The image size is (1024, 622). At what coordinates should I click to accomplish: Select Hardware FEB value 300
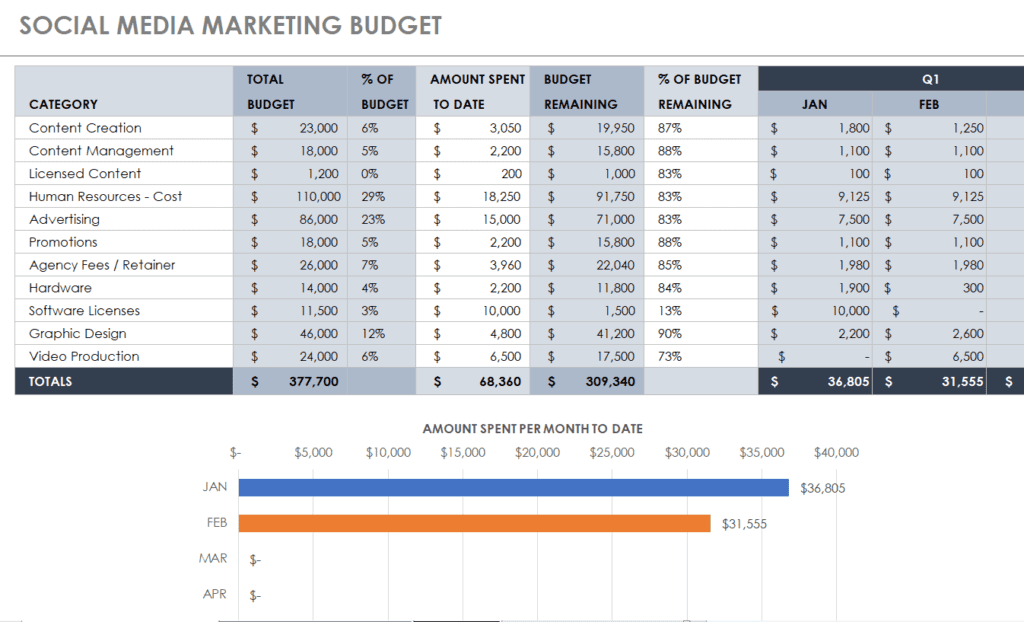[x=929, y=288]
